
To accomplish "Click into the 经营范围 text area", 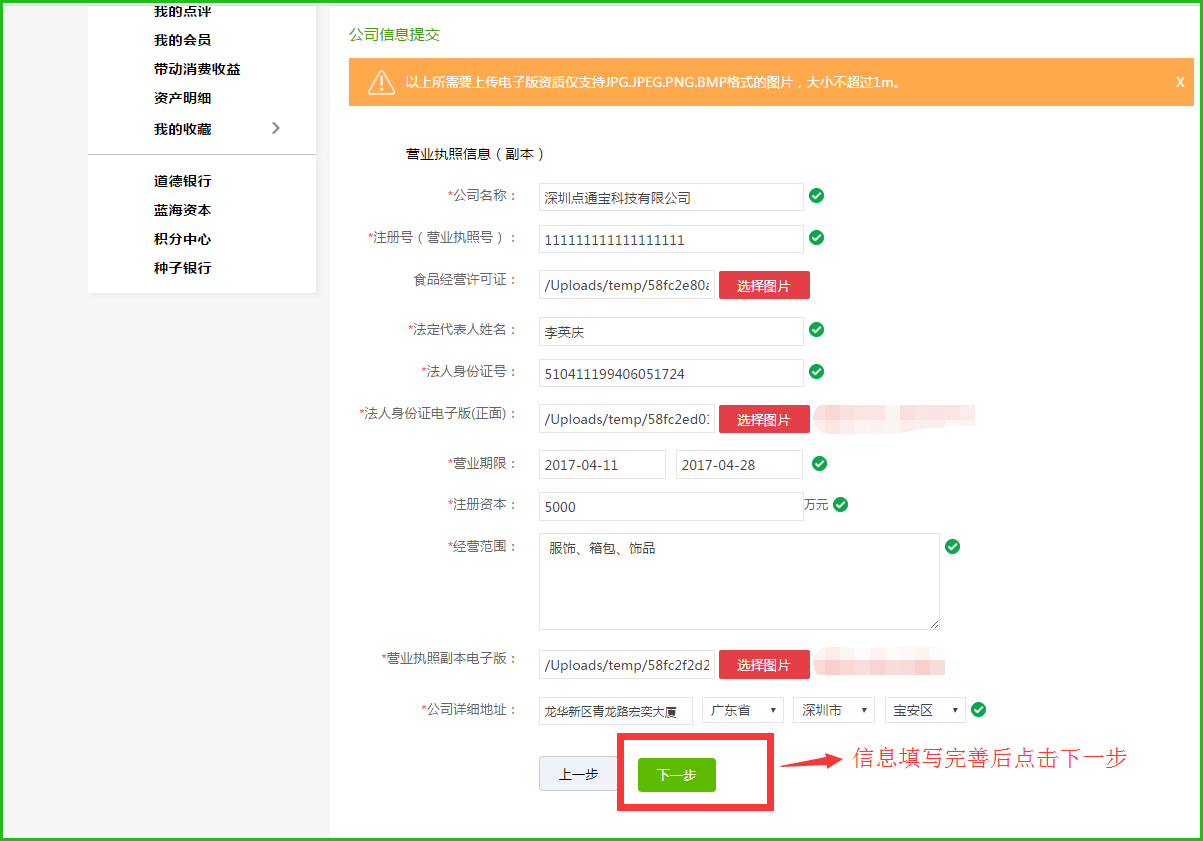I will 738,582.
